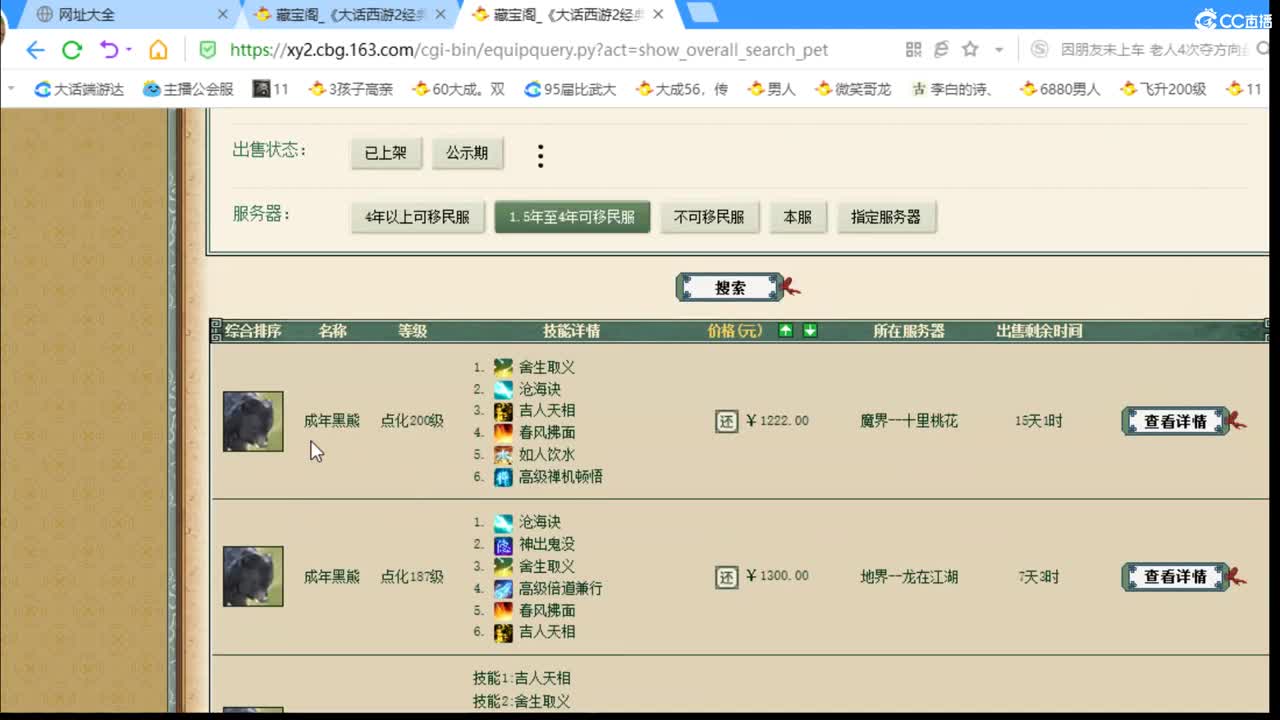Viewport: 1280px width, 720px height.
Task: Click 舍生取义 skill icon in first listing
Action: pyautogui.click(x=503, y=368)
